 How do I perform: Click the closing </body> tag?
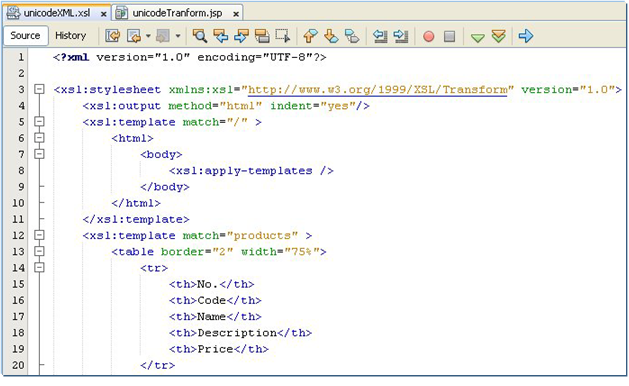[x=164, y=187]
